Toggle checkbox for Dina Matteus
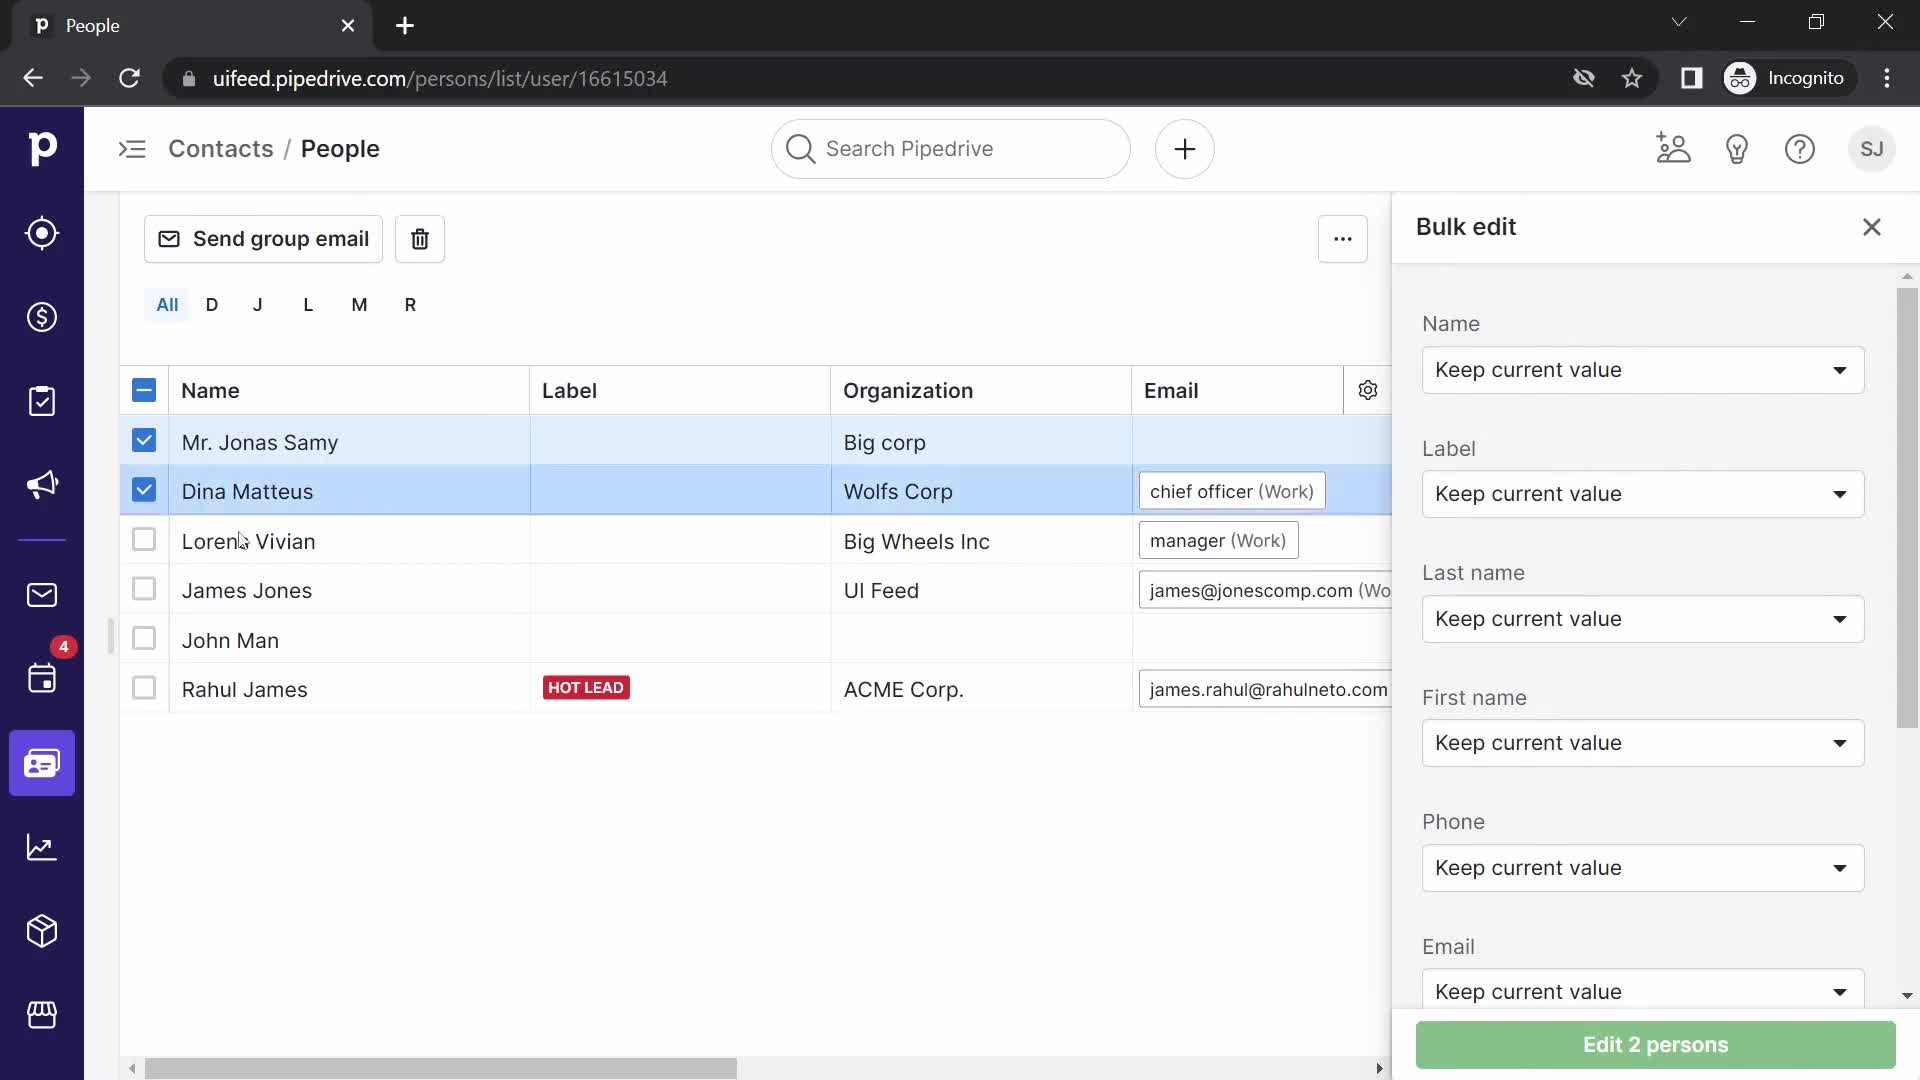This screenshot has height=1080, width=1920. point(142,489)
